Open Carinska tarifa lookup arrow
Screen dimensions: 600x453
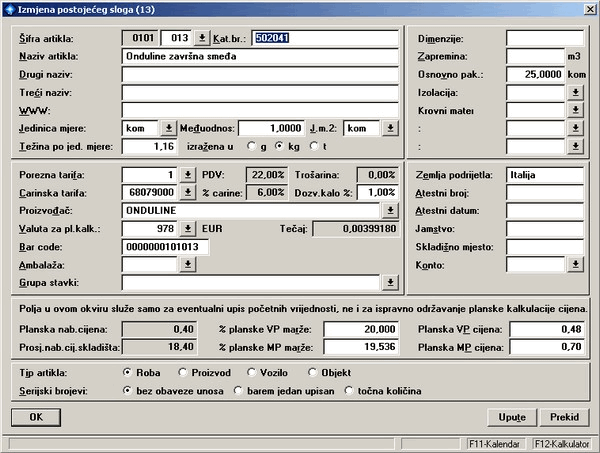(188, 192)
